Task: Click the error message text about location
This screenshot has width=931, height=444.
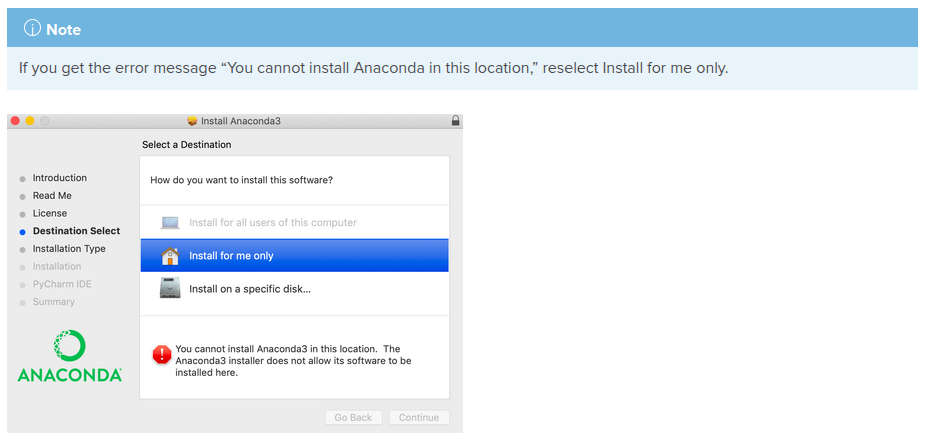Action: 293,361
